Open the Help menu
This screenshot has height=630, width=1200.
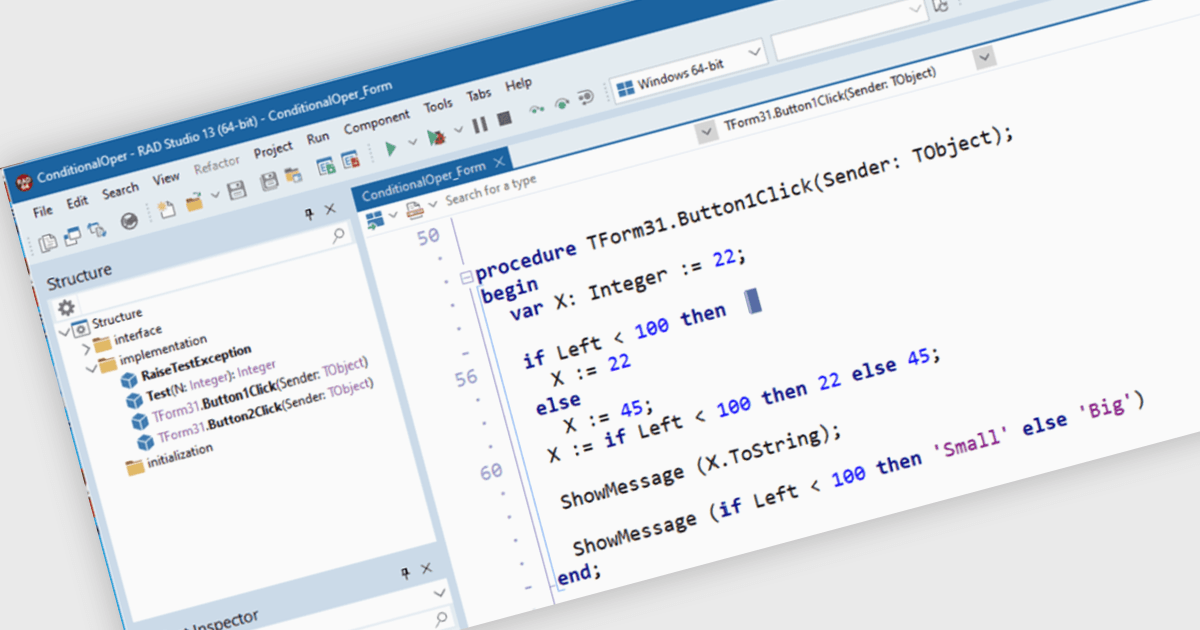tap(519, 84)
